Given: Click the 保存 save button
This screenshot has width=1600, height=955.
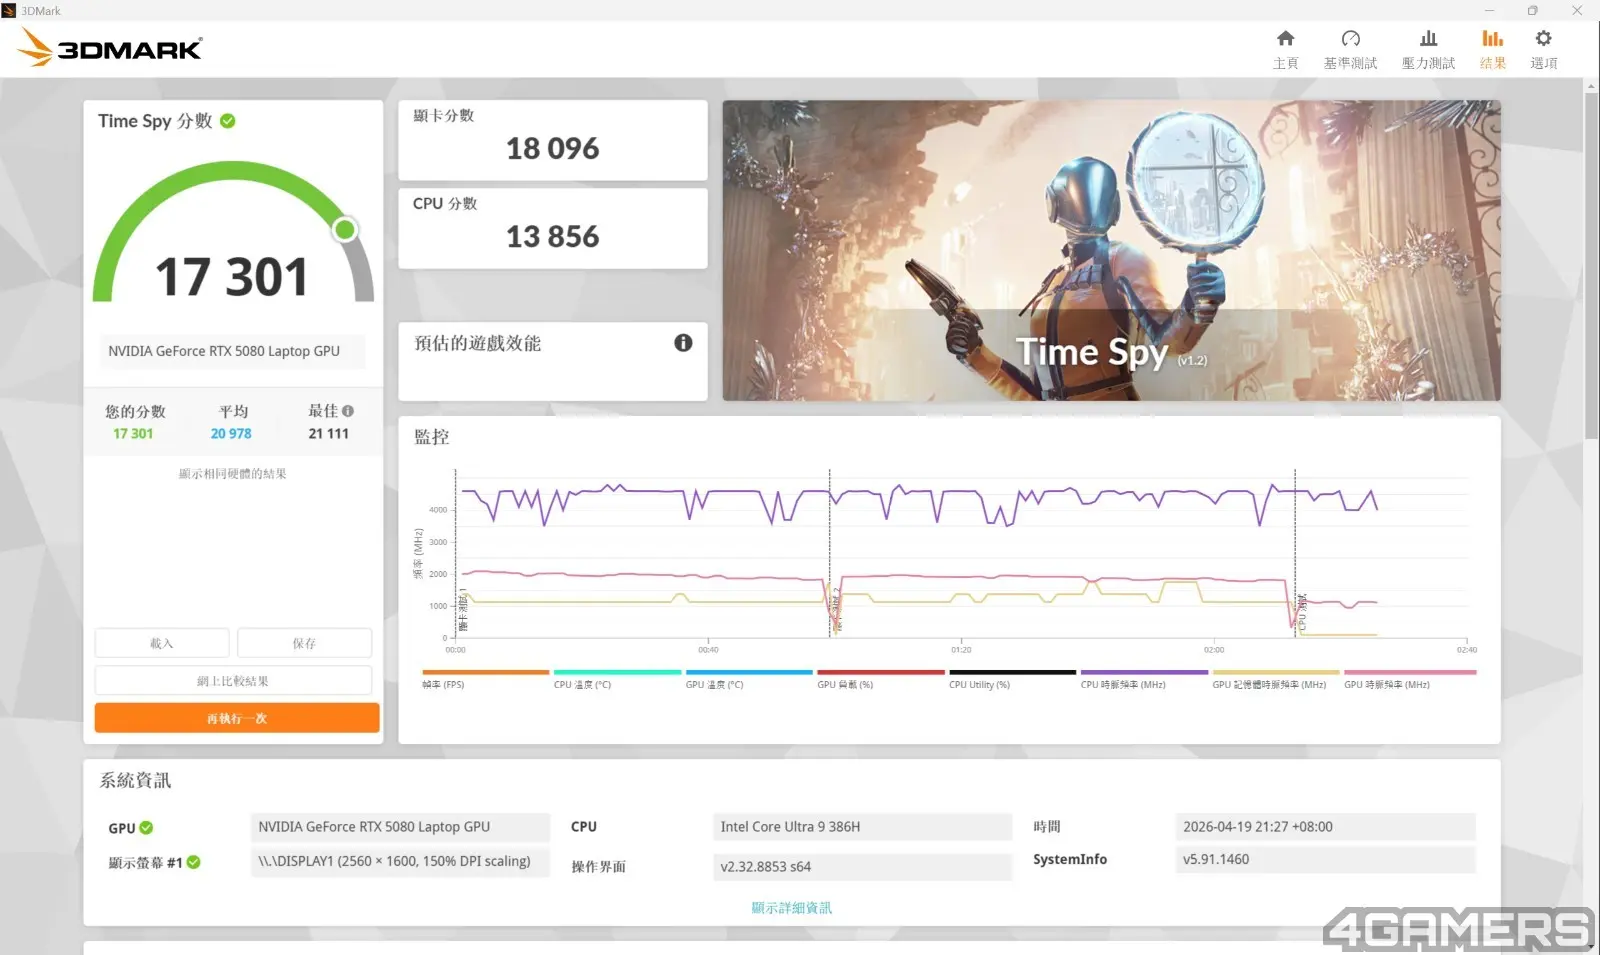Looking at the screenshot, I should [304, 643].
